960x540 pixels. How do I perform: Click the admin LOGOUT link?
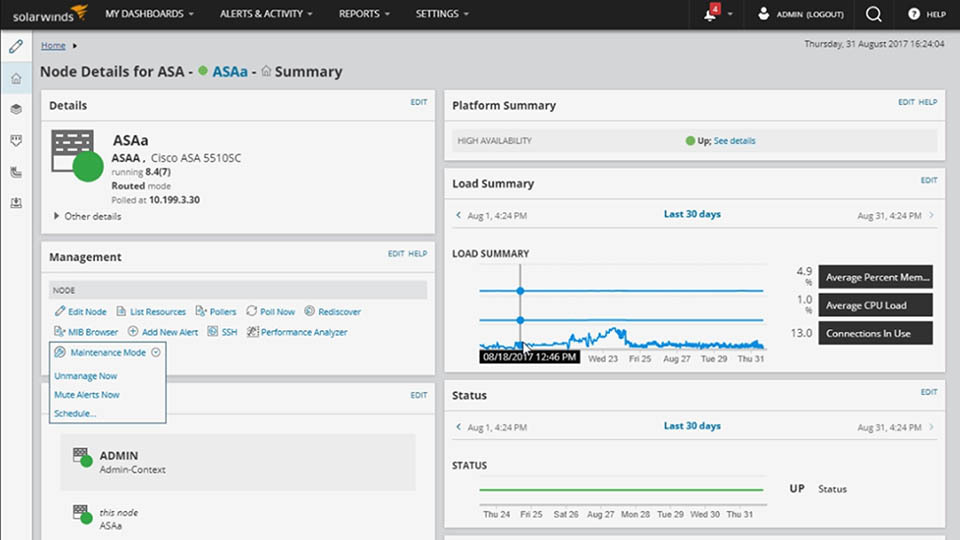(x=823, y=14)
